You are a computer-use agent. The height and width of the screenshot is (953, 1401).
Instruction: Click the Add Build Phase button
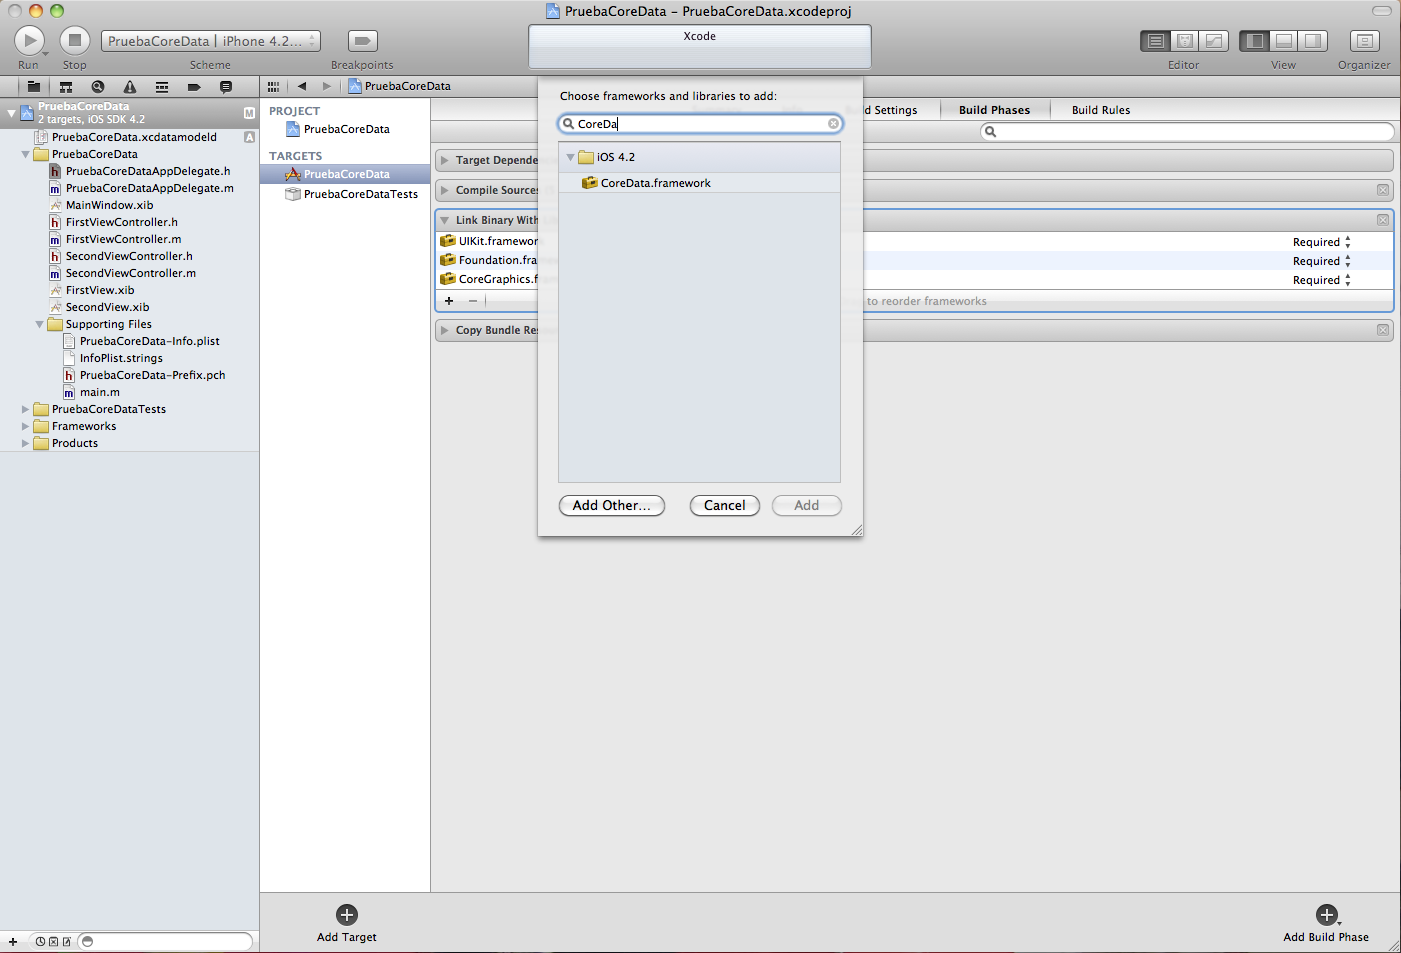1326,923
